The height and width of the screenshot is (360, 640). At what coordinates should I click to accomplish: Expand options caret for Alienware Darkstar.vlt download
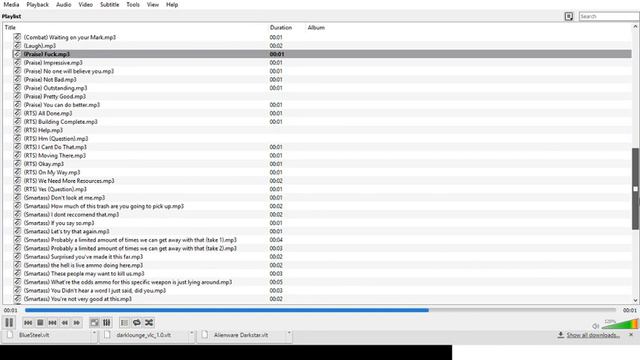pos(289,333)
